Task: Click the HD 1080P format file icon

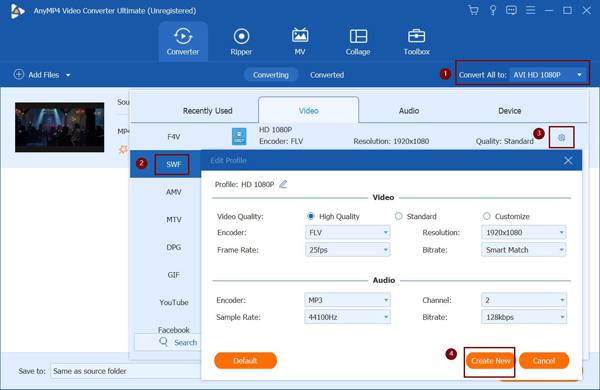Action: pos(239,136)
